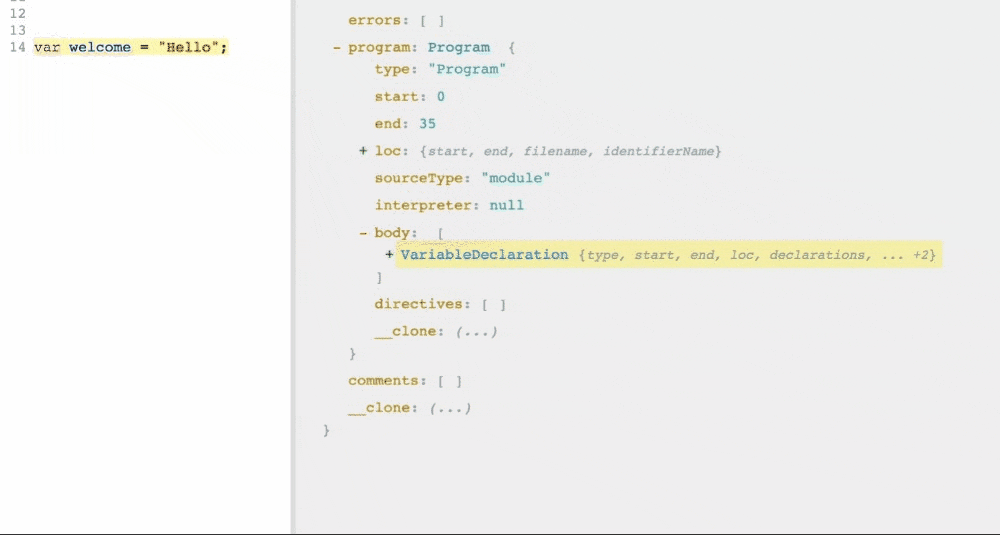This screenshot has height=535, width=1000.
Task: Click the end value 35
Action: click(427, 124)
